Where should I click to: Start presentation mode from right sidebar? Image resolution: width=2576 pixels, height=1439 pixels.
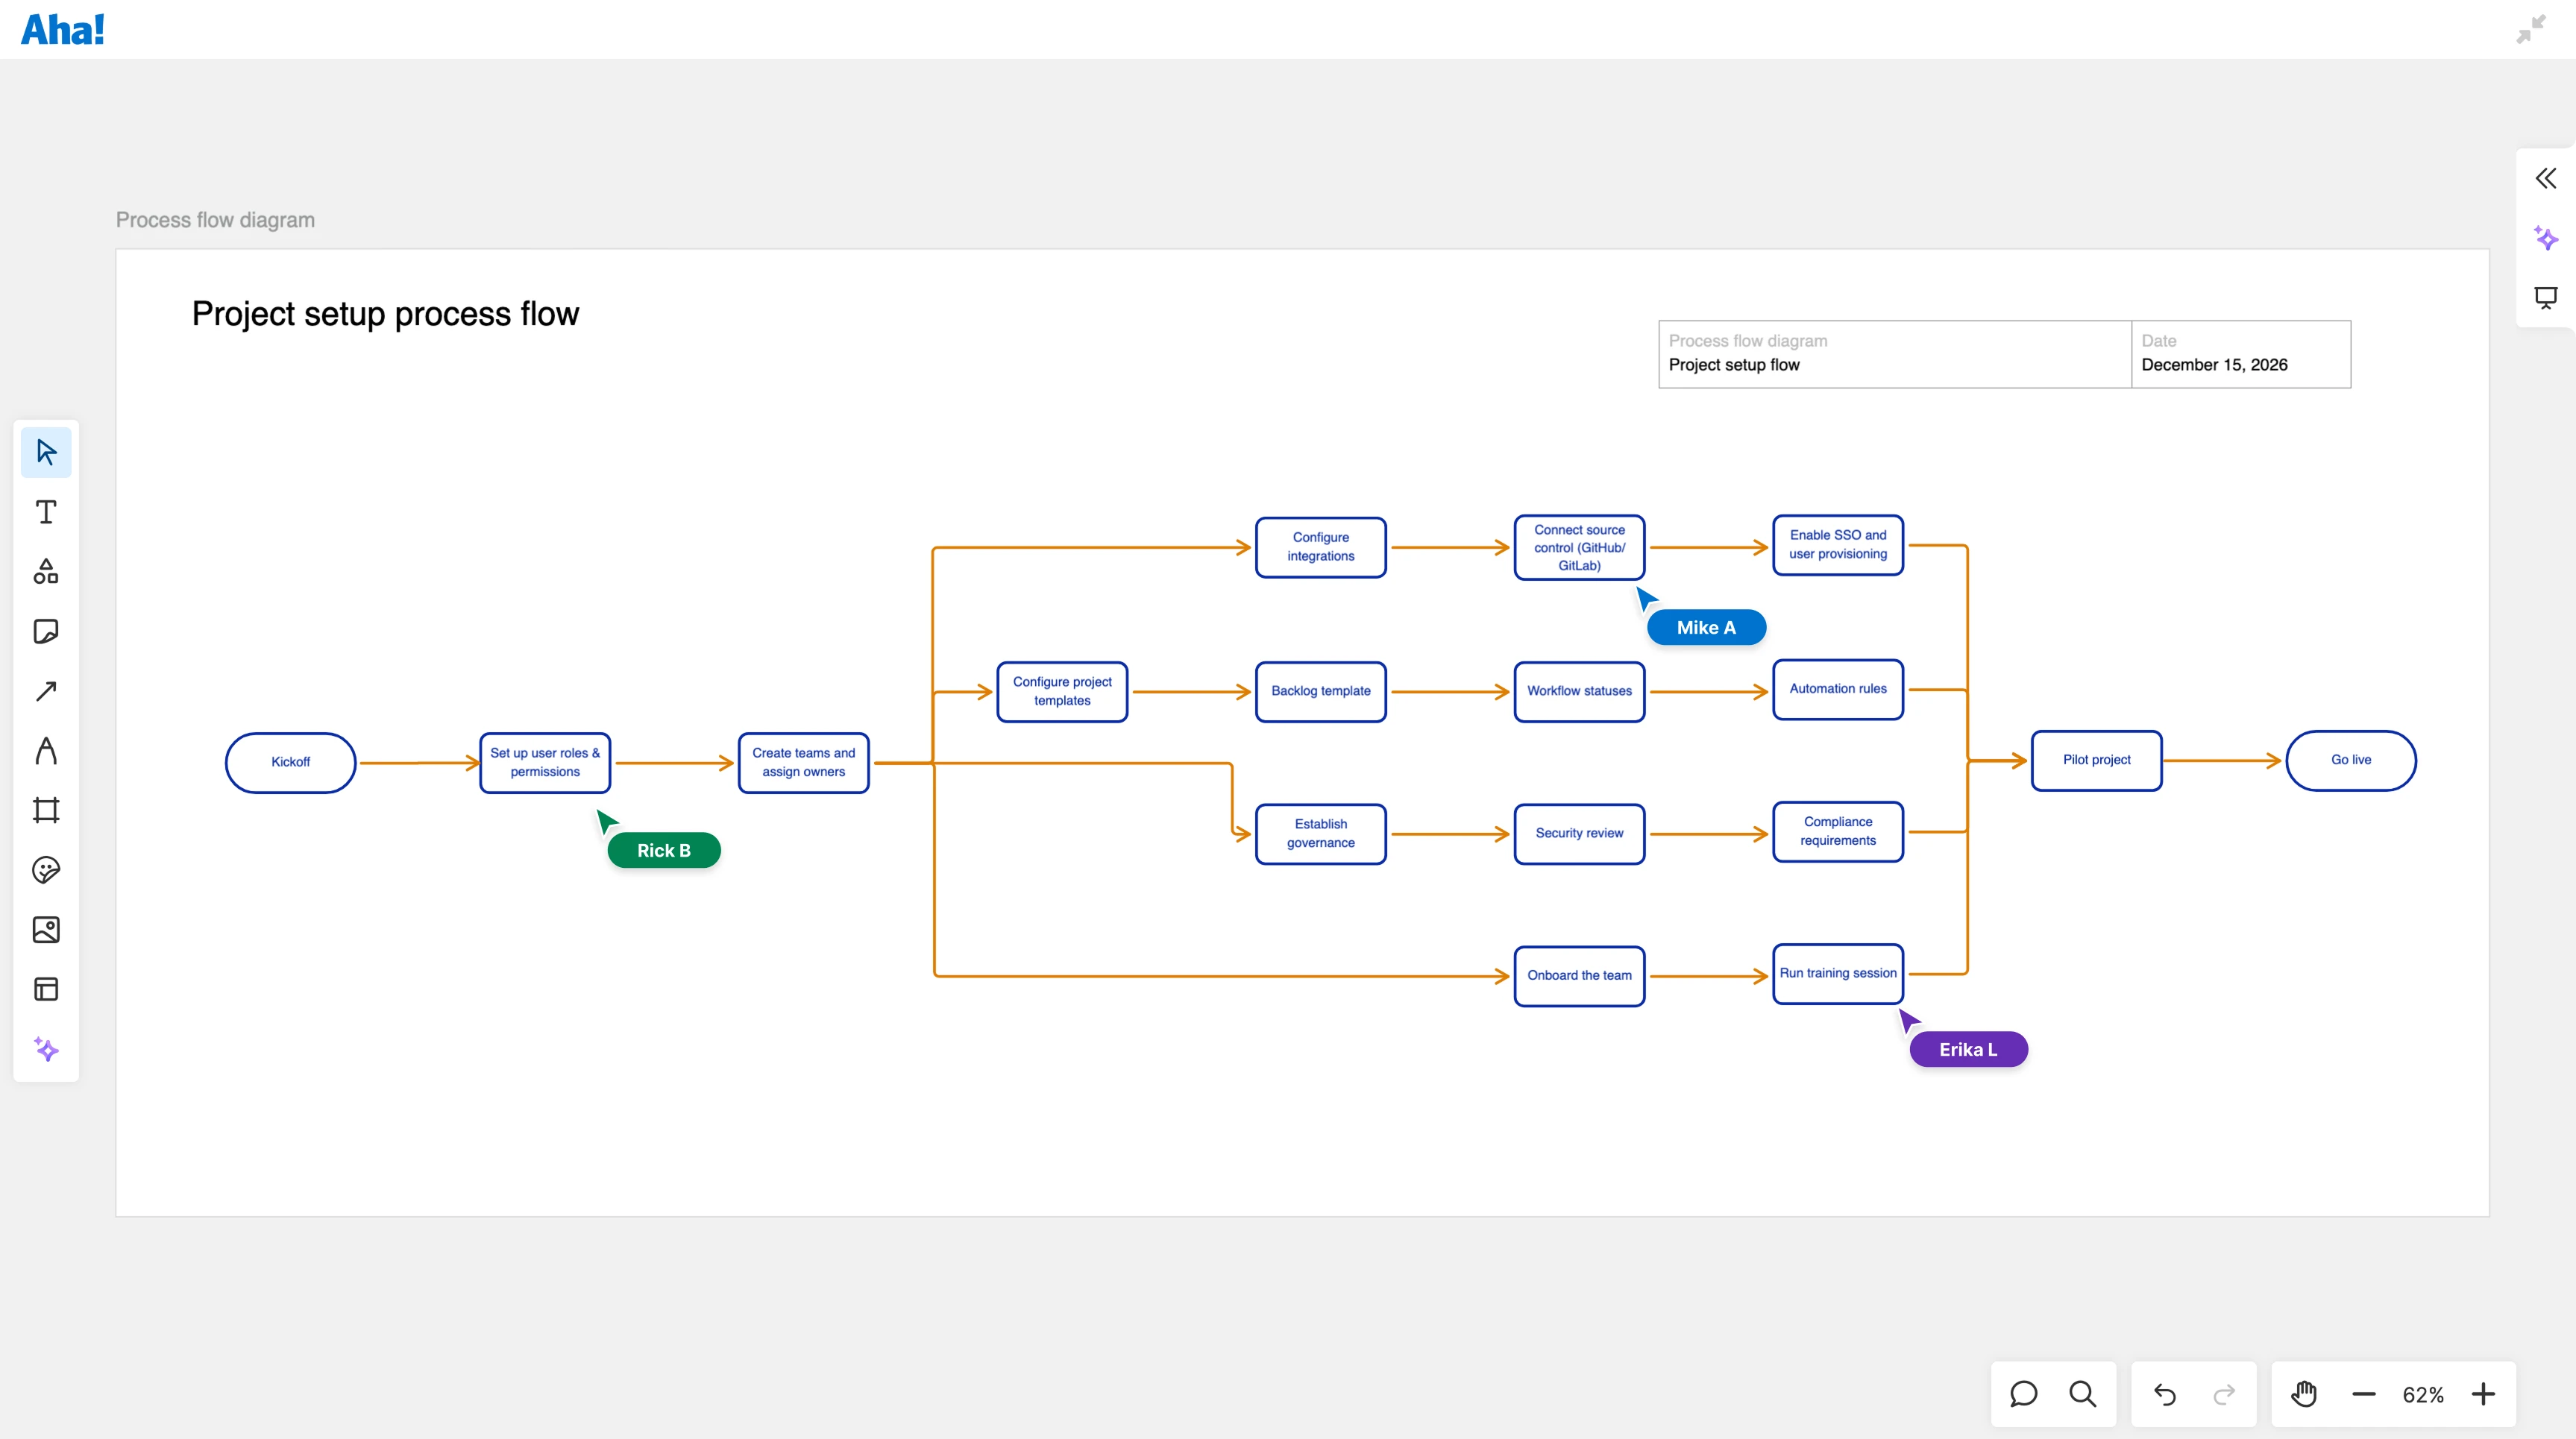2545,298
